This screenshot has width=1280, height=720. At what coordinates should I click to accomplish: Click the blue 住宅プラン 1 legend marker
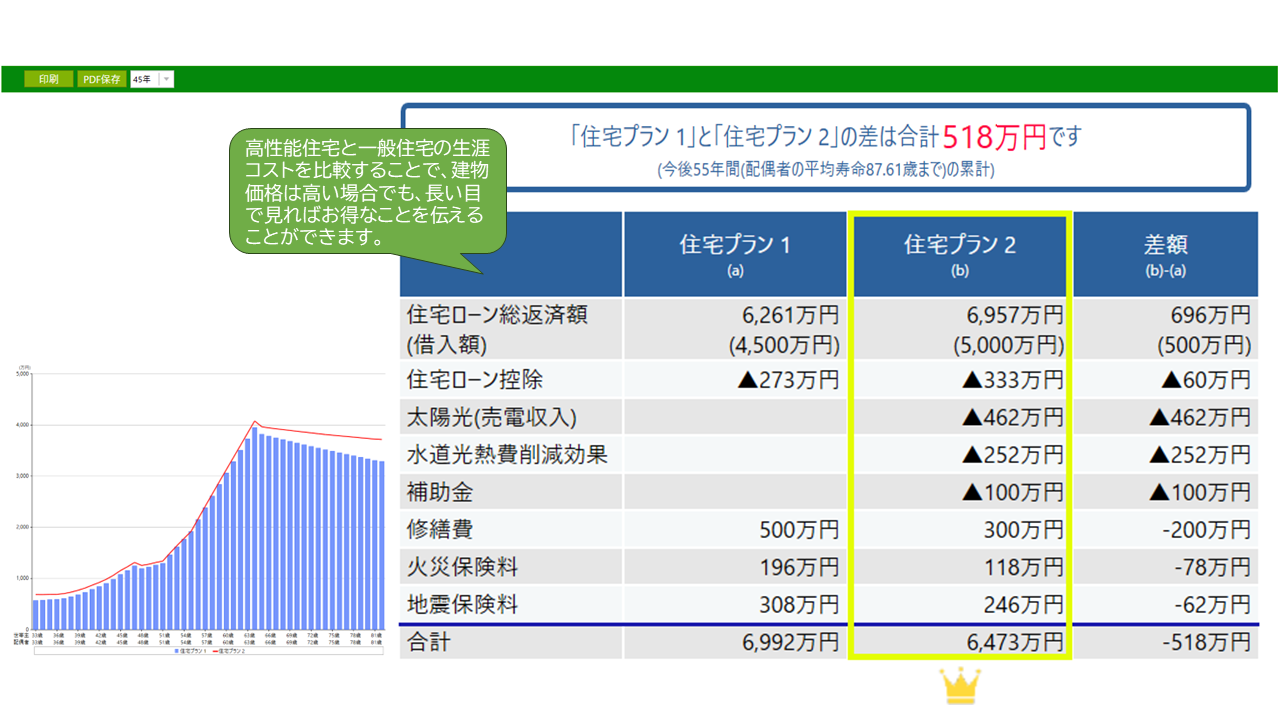coord(178,650)
